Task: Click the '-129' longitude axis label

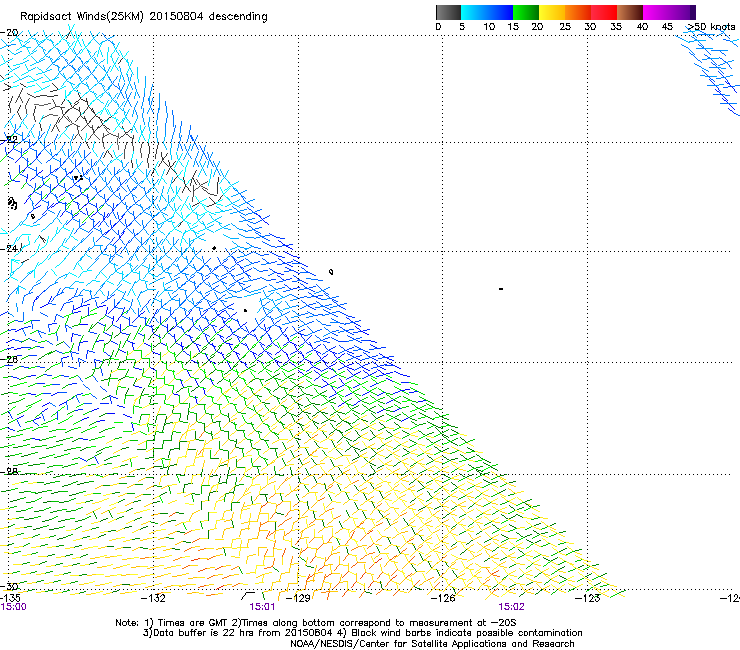Action: click(x=298, y=598)
